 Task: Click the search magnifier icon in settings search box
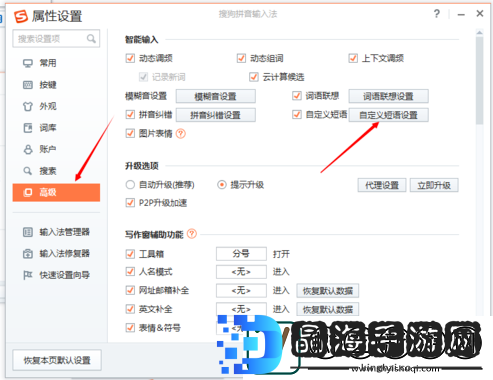(91, 39)
